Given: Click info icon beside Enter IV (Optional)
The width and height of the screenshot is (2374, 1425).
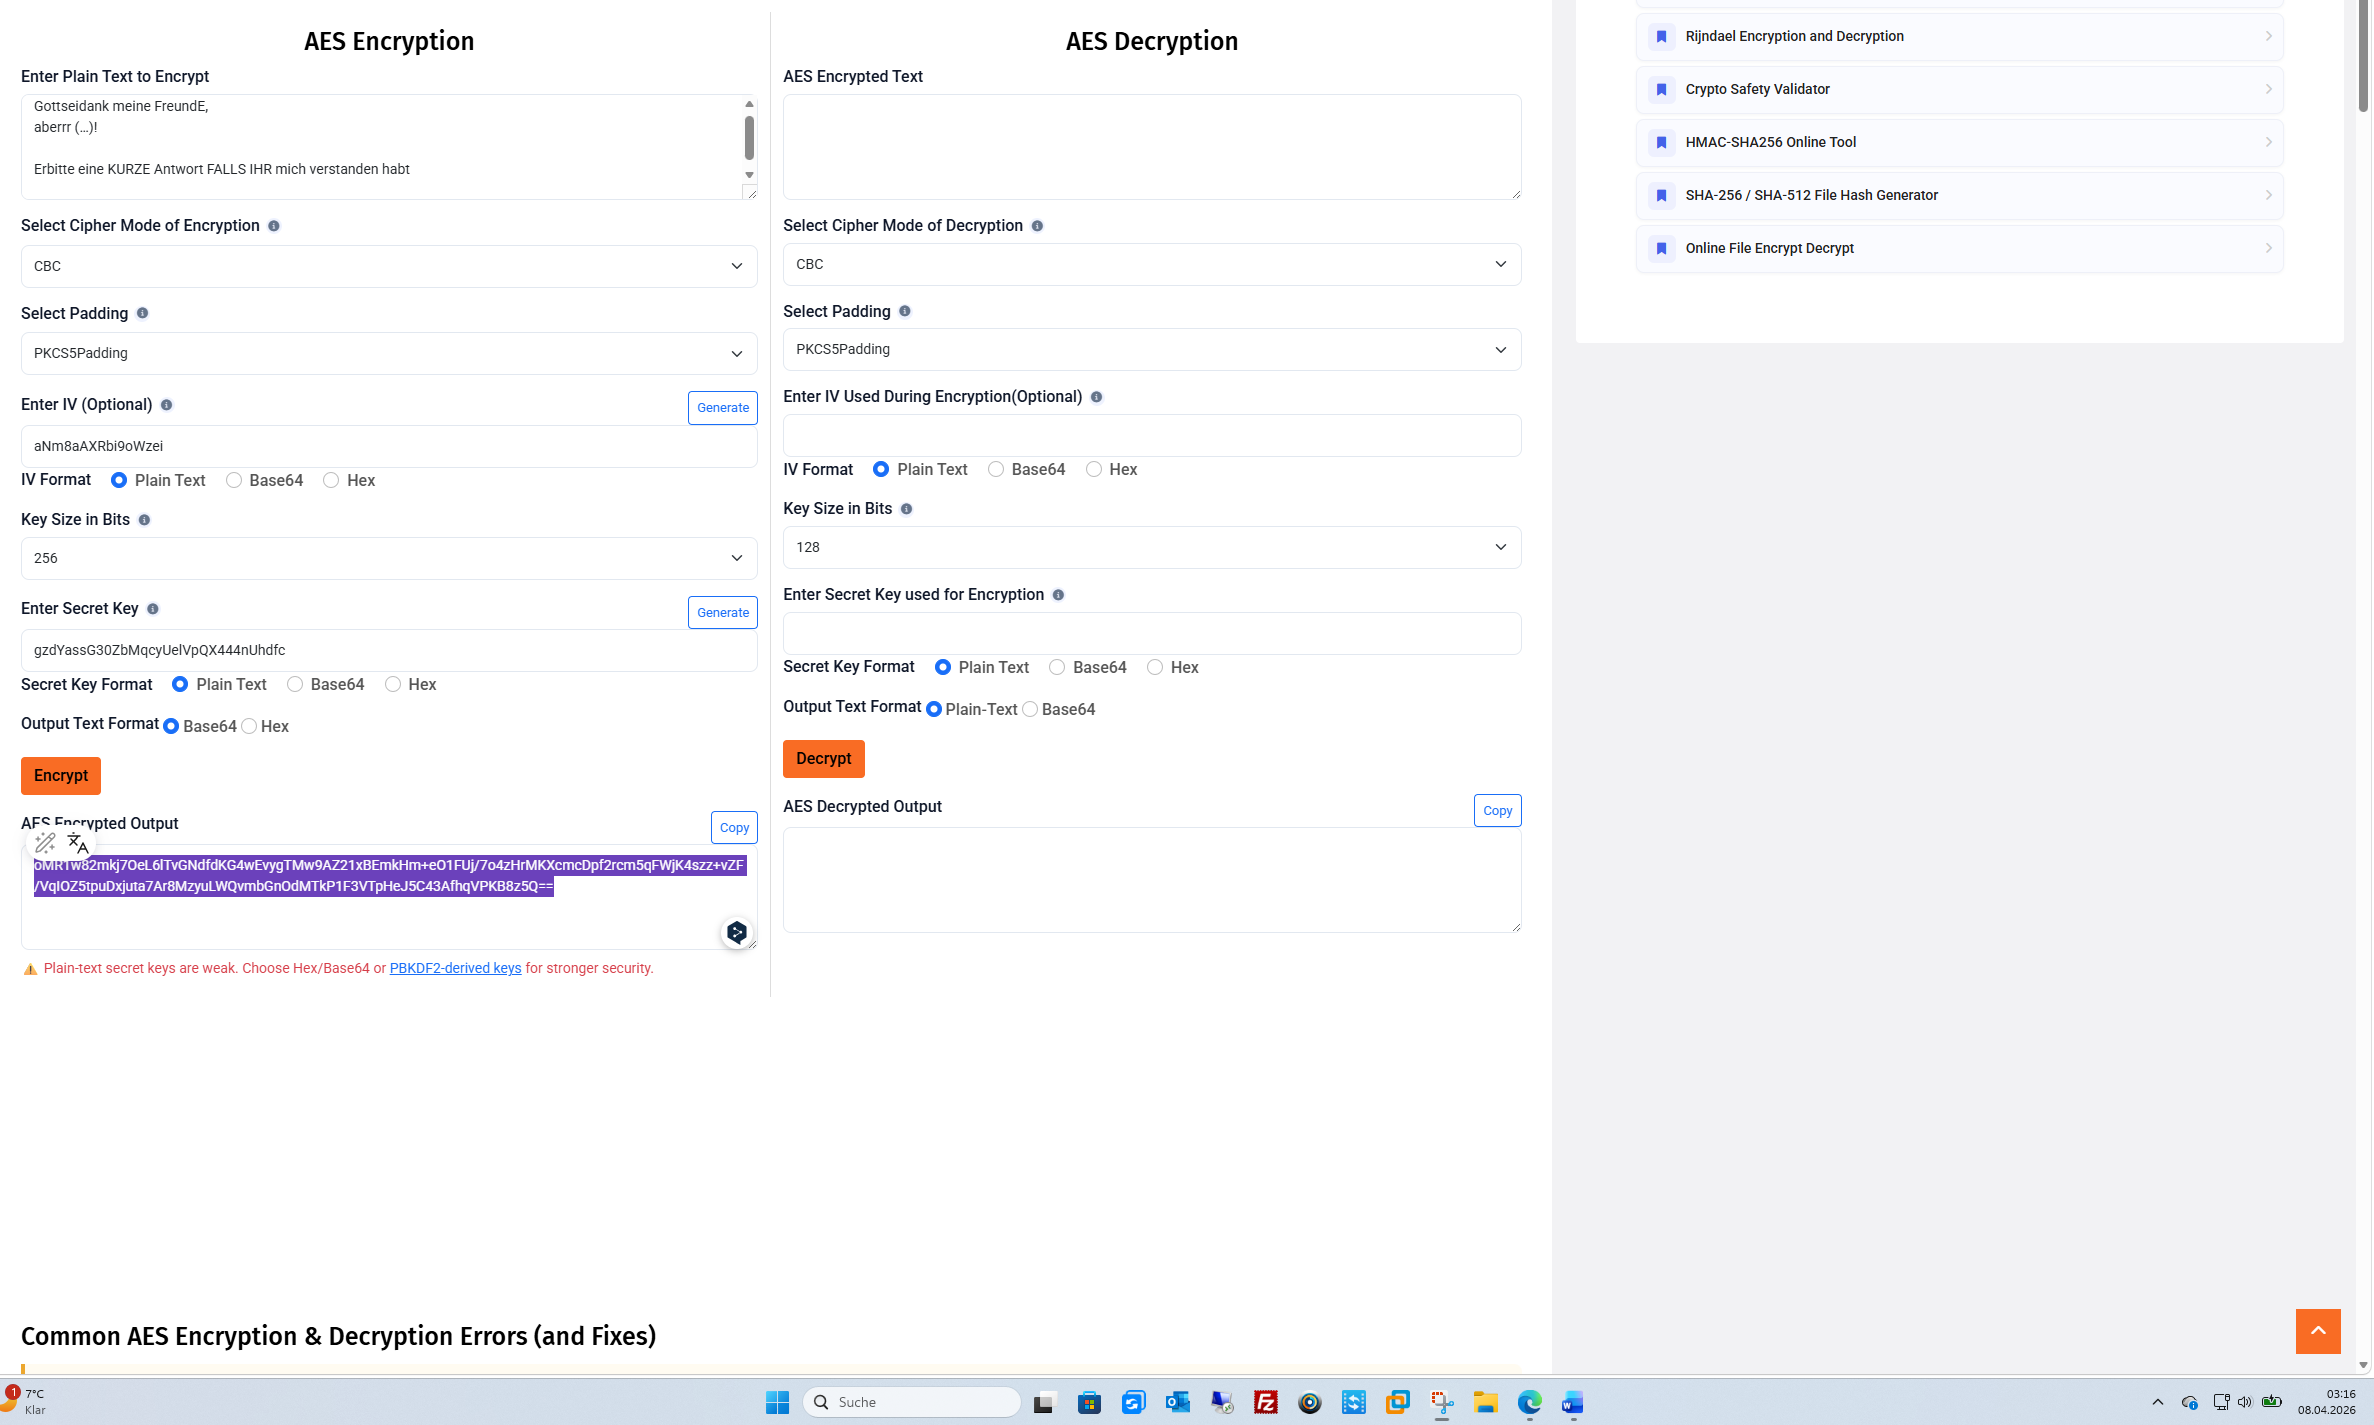Looking at the screenshot, I should click(x=166, y=405).
